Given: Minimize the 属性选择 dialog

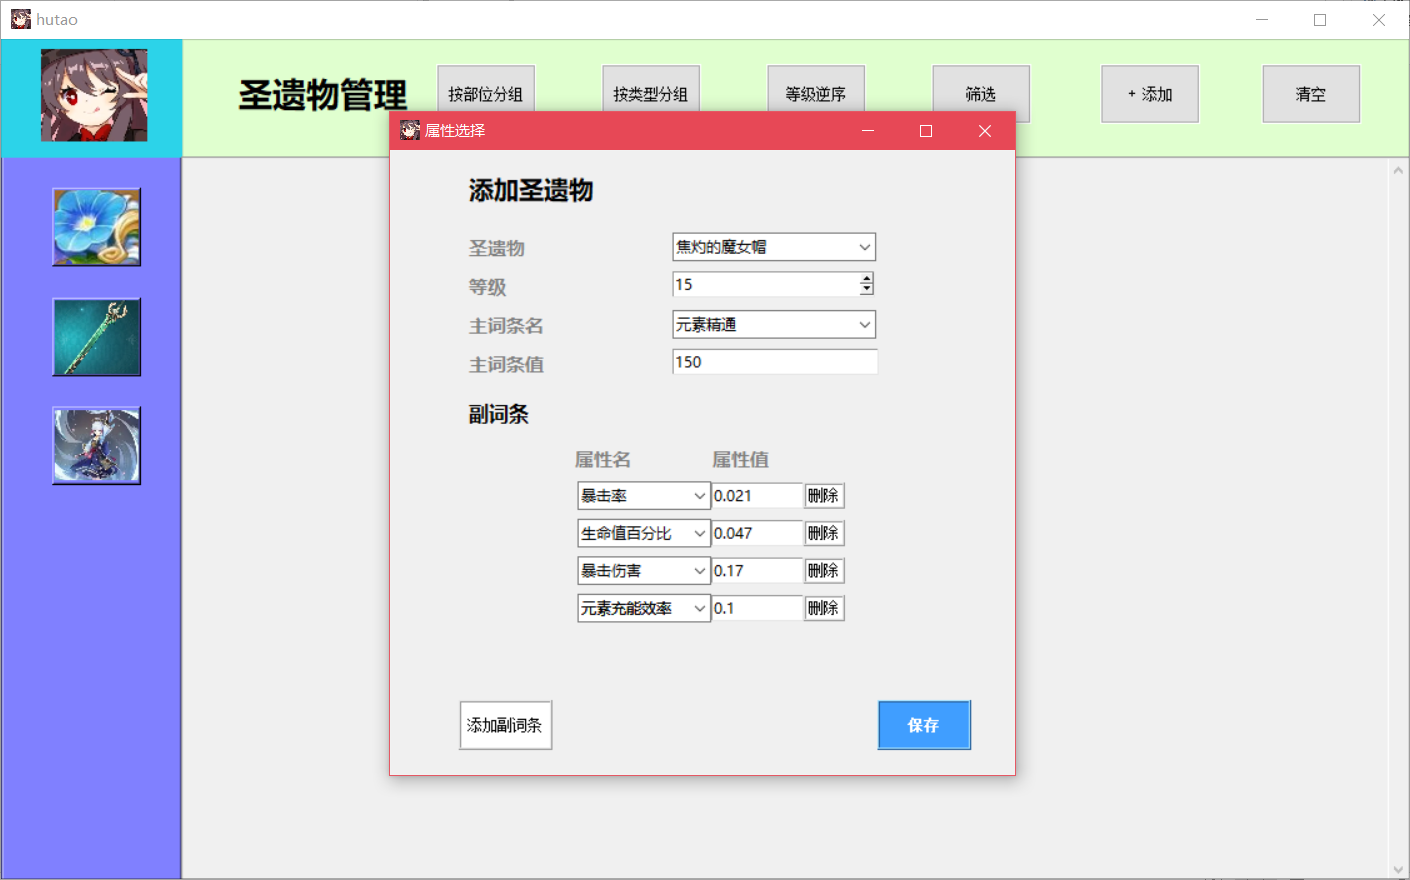Looking at the screenshot, I should click(x=868, y=131).
